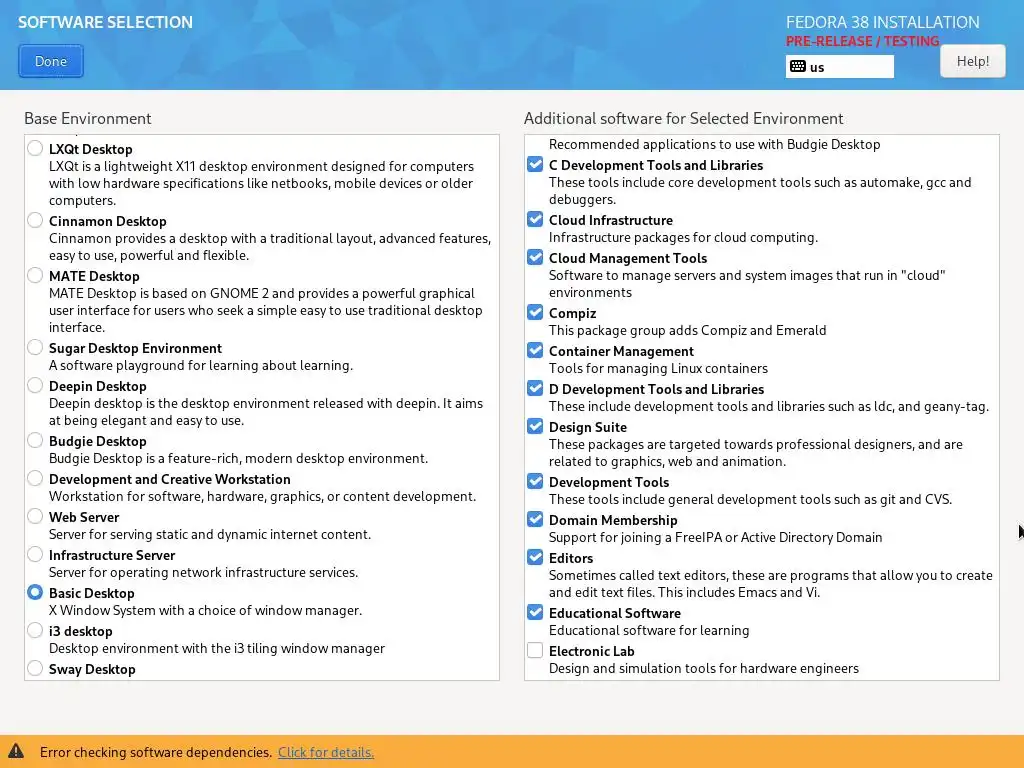Viewport: 1024px width, 768px height.
Task: Choose Infrastructure Server radio button
Action: tap(35, 554)
